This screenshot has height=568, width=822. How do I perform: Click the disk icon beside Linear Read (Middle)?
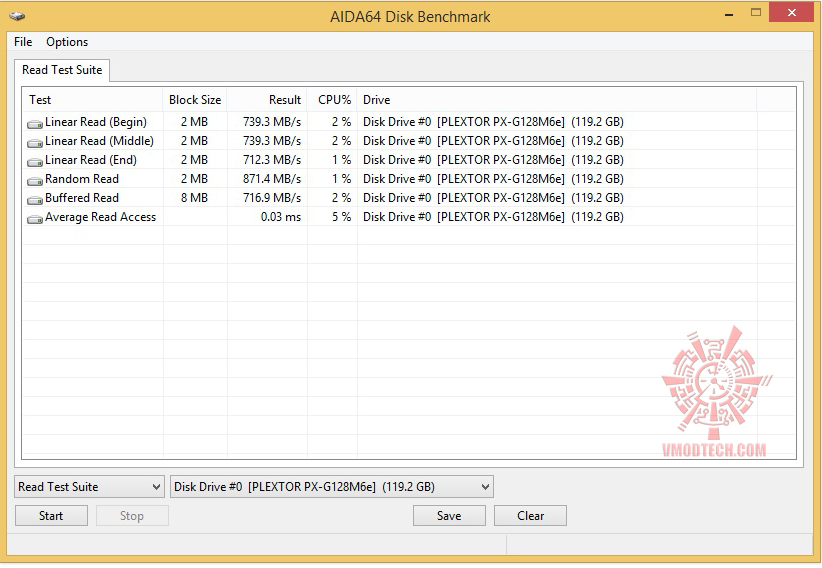click(x=35, y=143)
